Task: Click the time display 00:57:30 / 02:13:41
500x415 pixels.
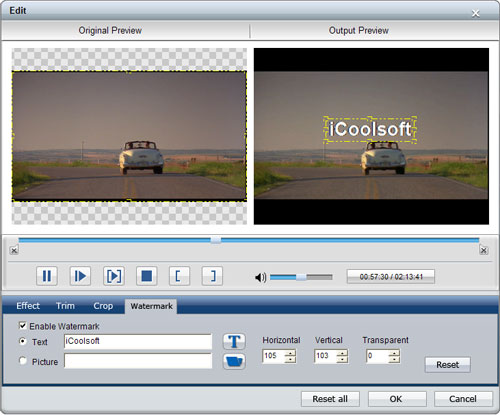Action: (x=391, y=277)
